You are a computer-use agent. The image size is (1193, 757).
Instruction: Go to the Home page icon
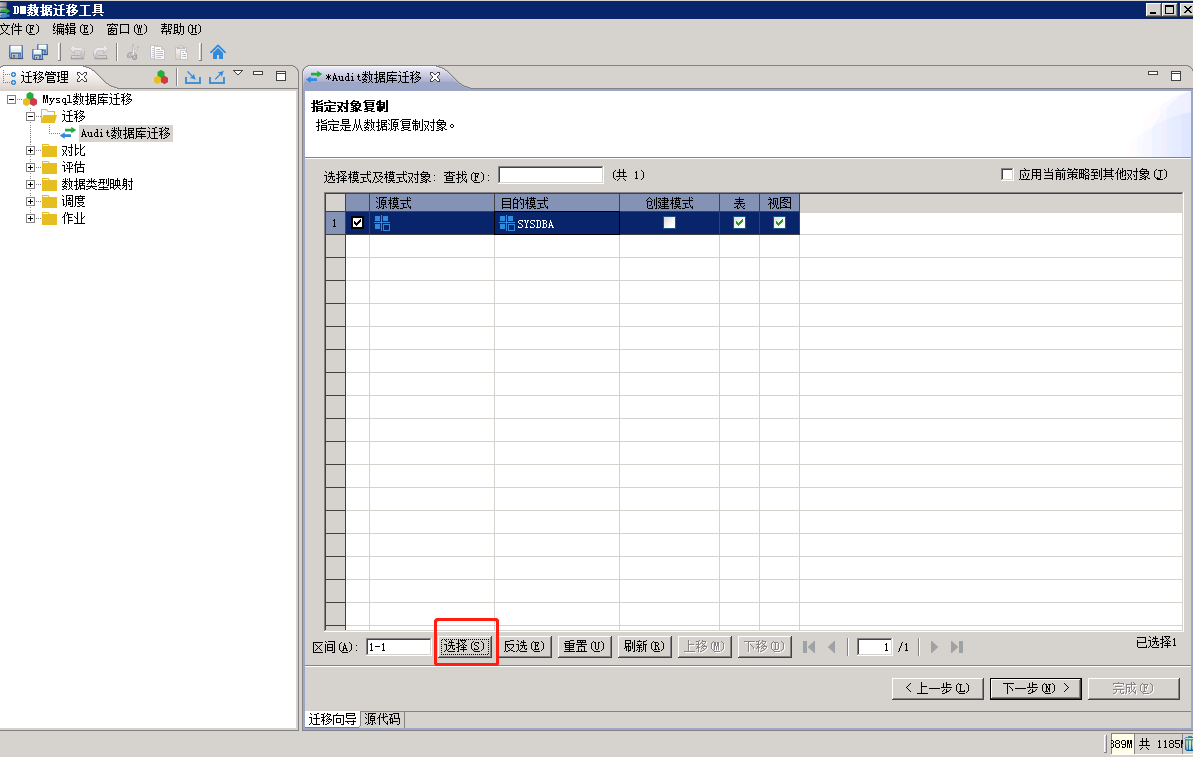218,52
